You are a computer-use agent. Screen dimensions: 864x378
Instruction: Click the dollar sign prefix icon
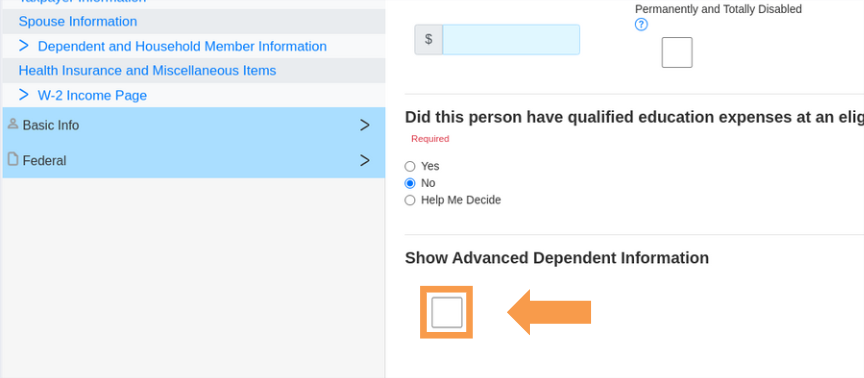click(429, 39)
